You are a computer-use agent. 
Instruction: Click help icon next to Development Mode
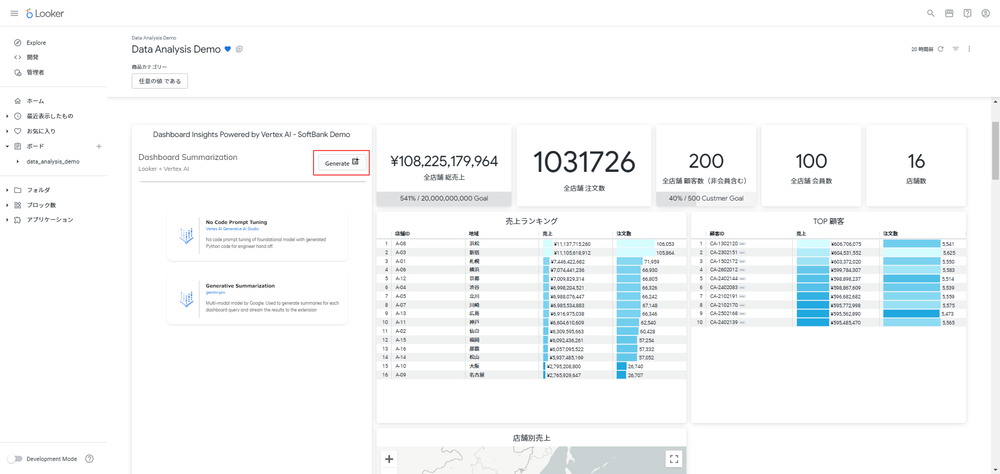point(89,459)
